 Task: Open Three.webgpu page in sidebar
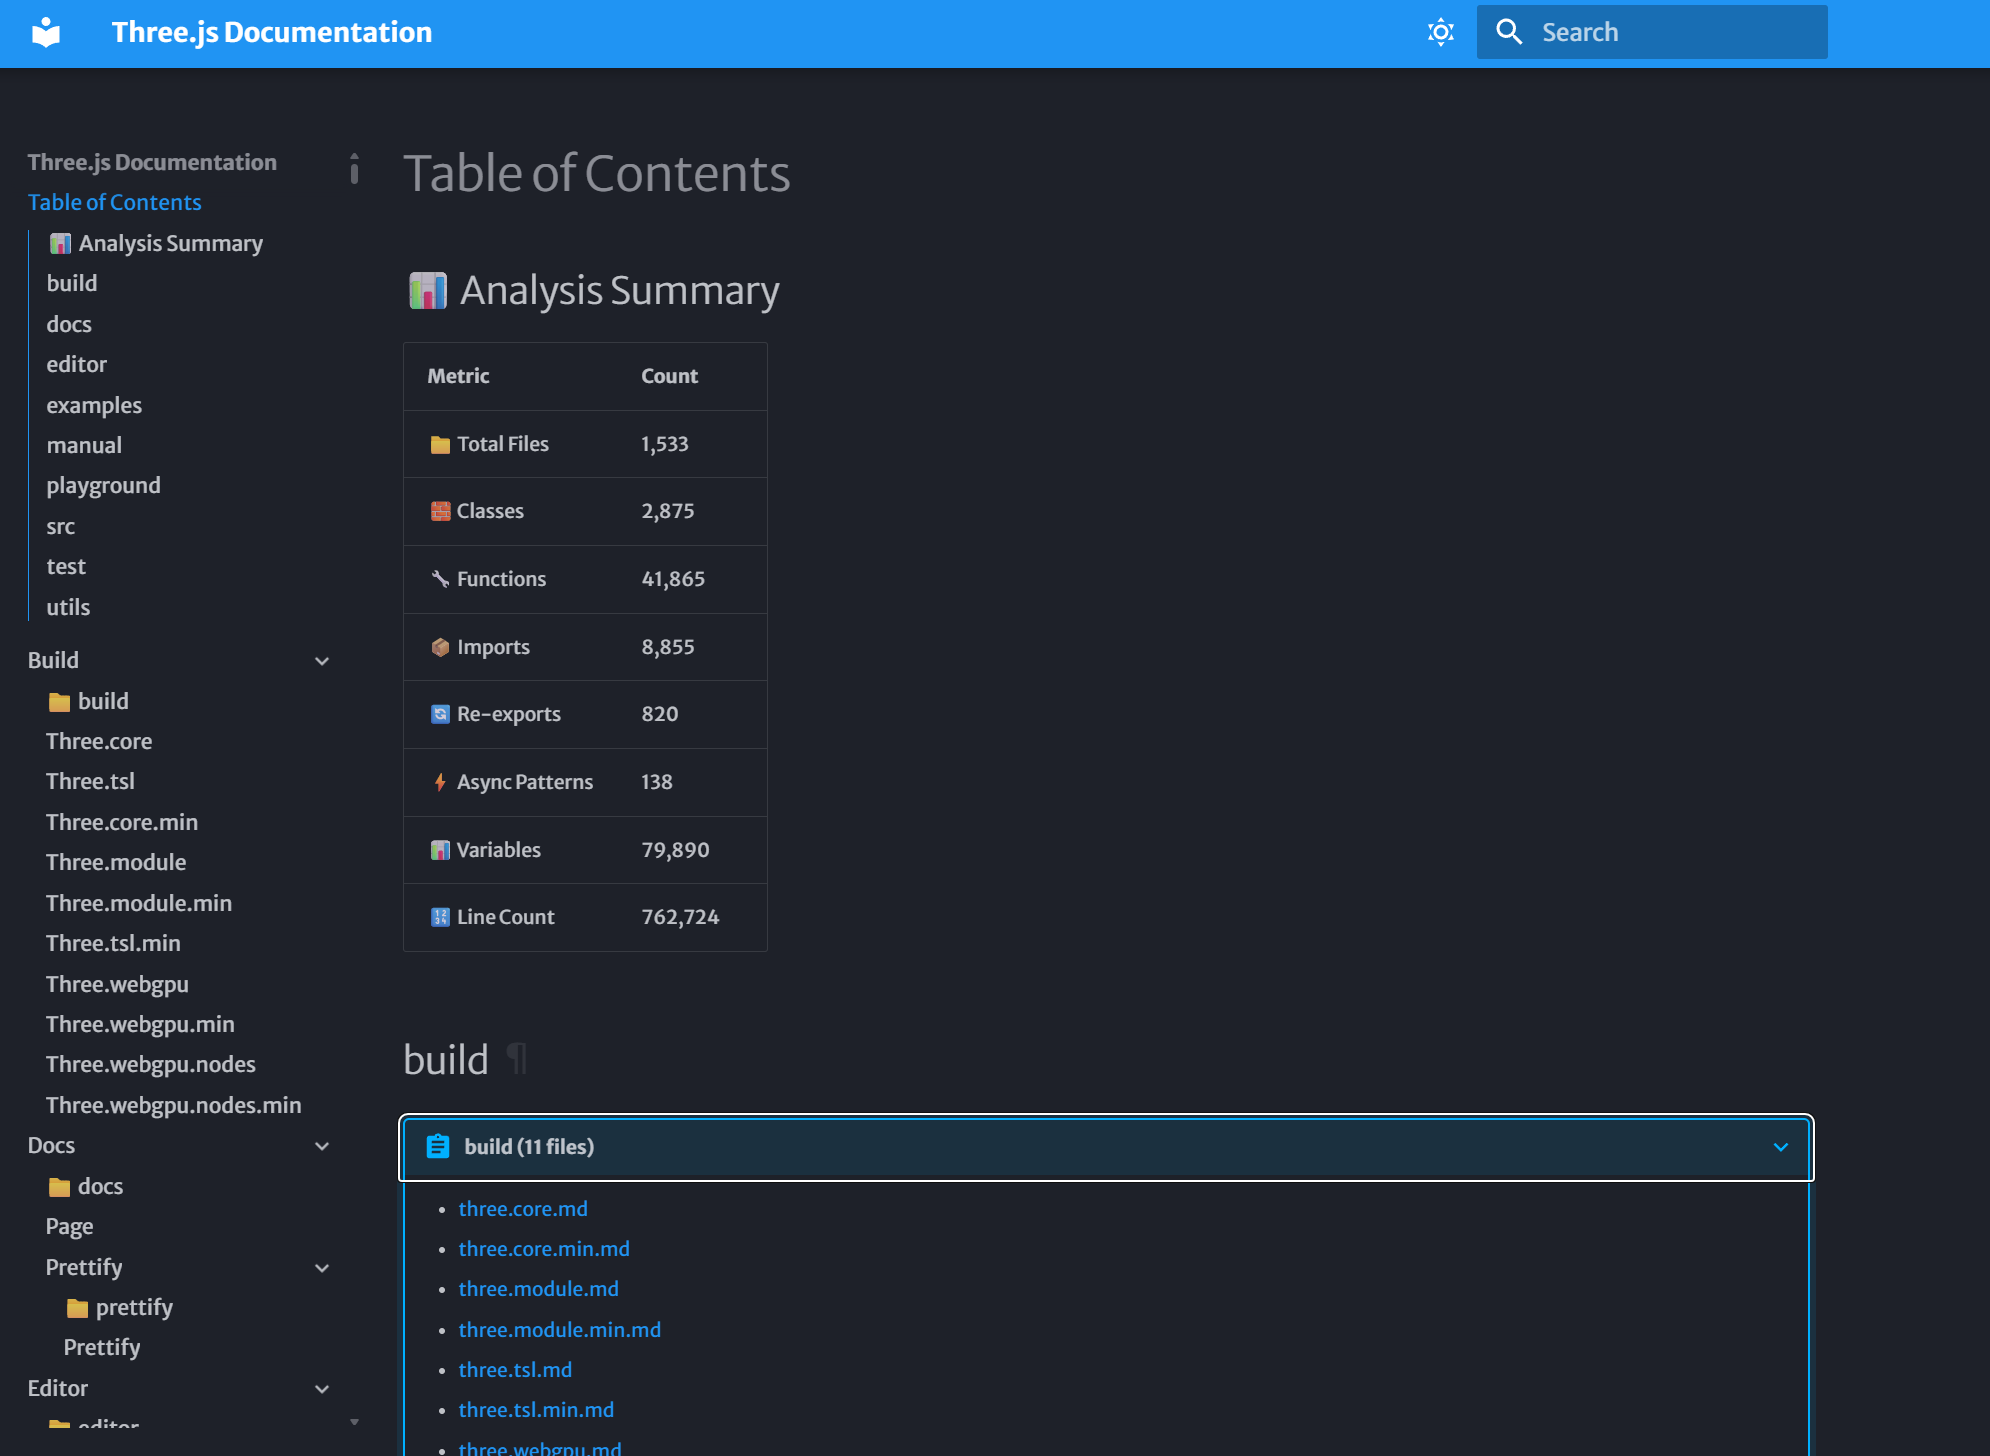tap(117, 985)
